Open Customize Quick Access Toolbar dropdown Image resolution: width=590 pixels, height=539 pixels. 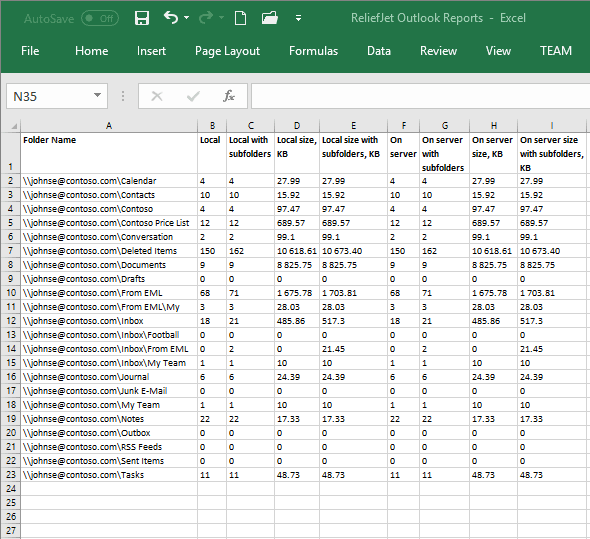[298, 18]
